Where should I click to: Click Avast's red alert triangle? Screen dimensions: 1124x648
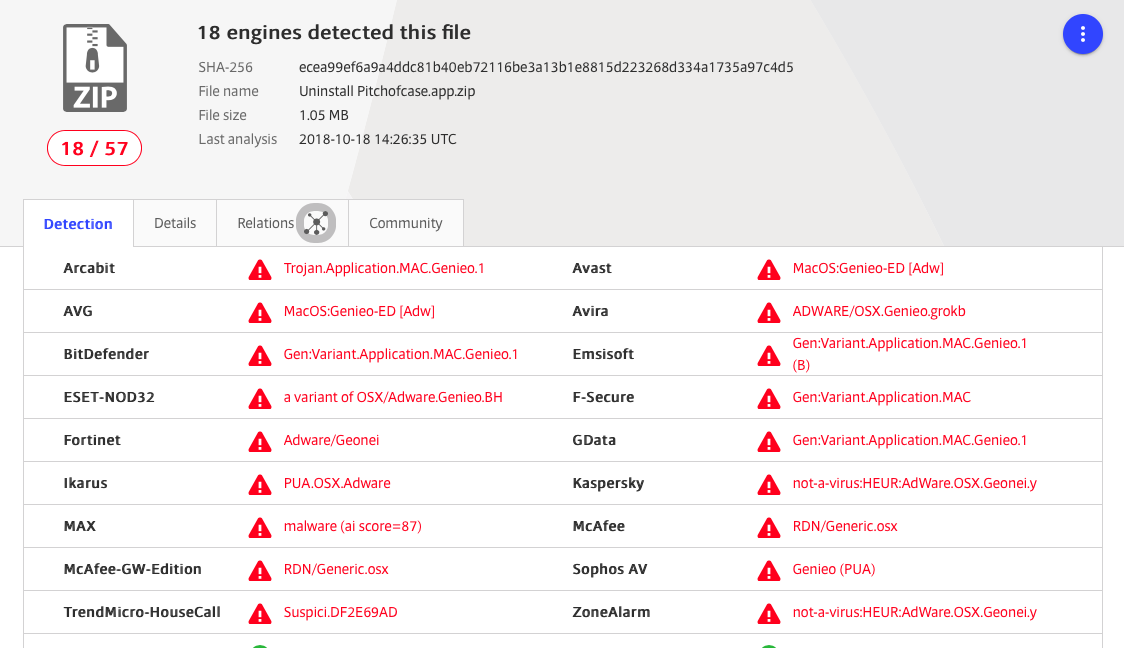pyautogui.click(x=768, y=269)
